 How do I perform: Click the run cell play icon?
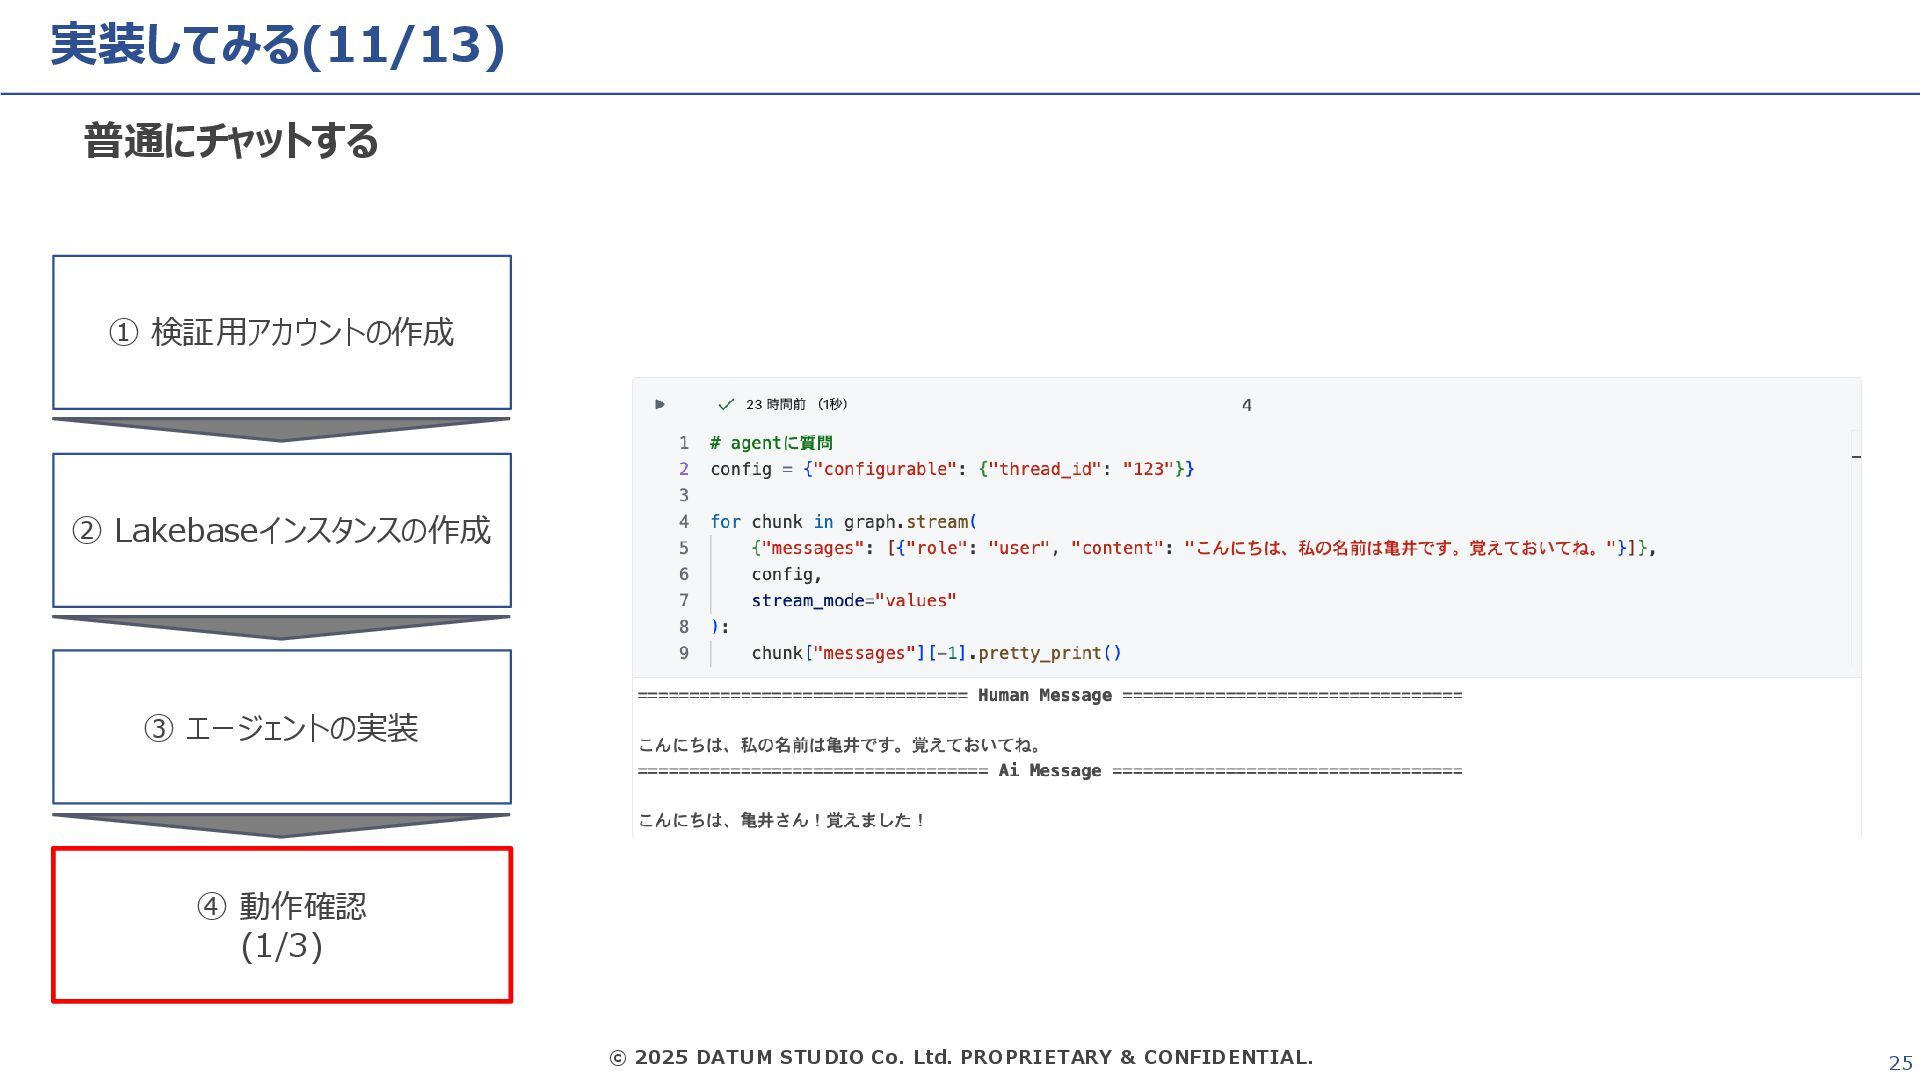click(x=660, y=404)
